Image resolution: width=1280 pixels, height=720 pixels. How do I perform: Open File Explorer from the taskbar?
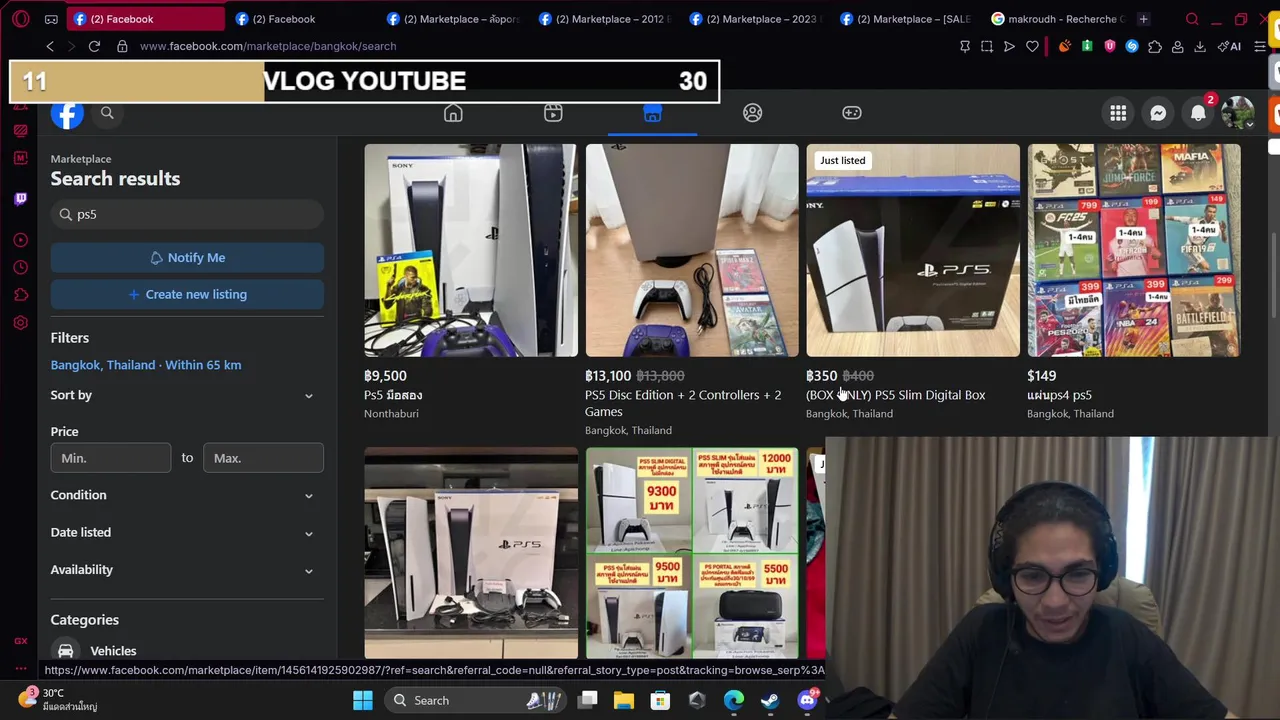tap(624, 701)
